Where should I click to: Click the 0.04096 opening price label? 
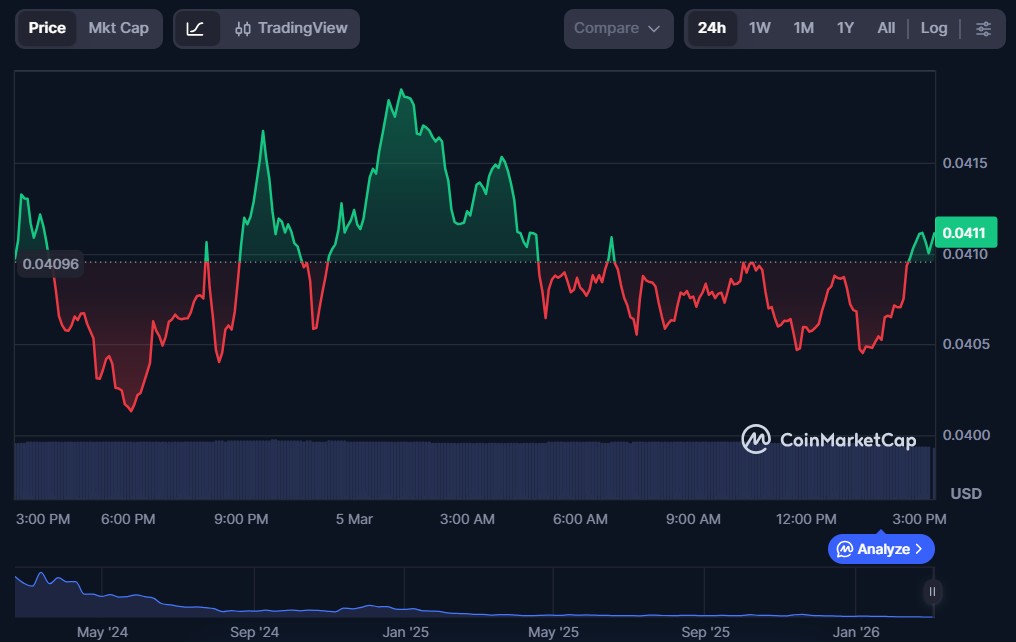50,264
